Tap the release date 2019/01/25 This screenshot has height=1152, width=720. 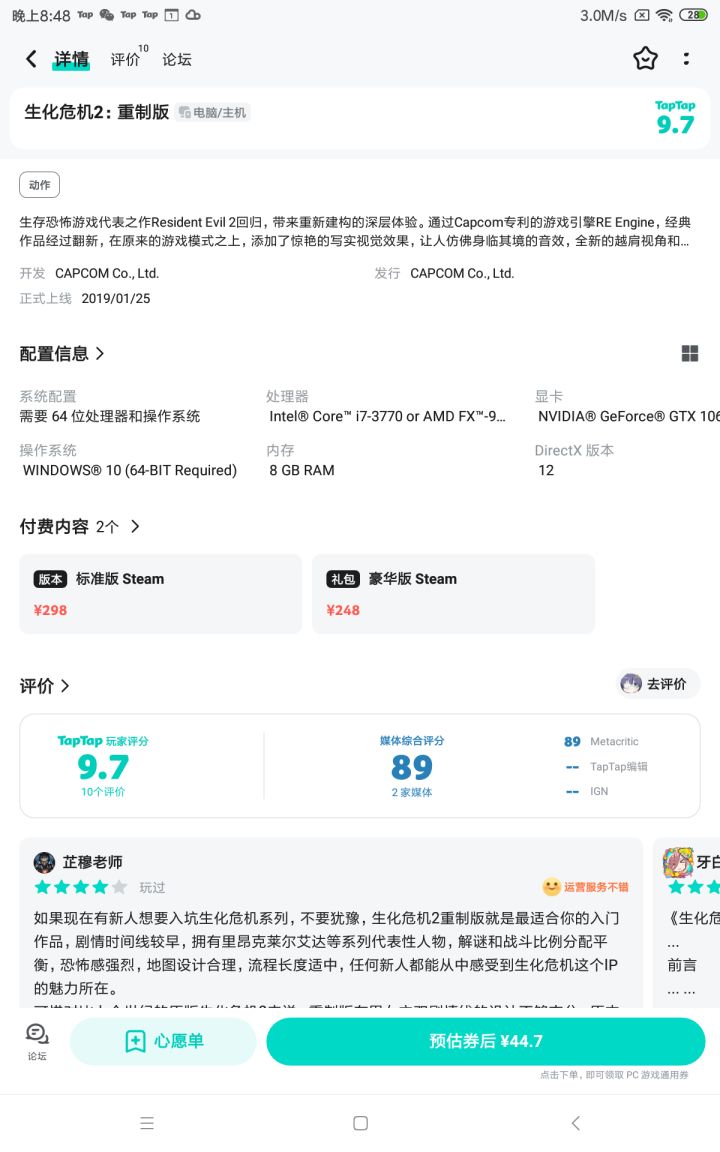pyautogui.click(x=116, y=298)
